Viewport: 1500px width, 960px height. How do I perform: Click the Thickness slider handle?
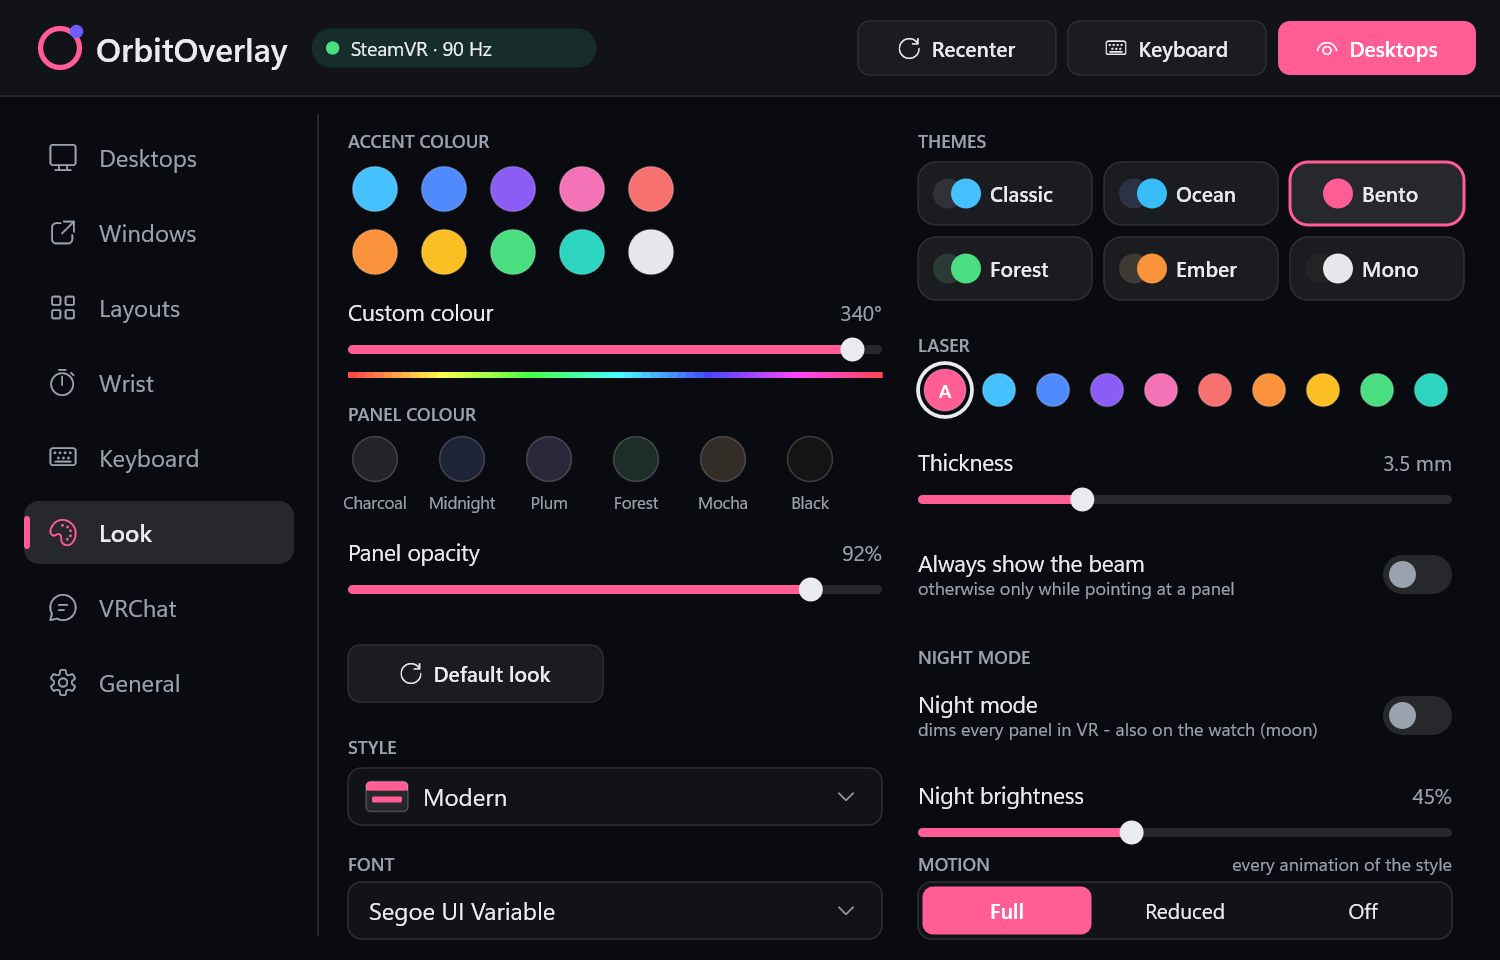pos(1082,500)
